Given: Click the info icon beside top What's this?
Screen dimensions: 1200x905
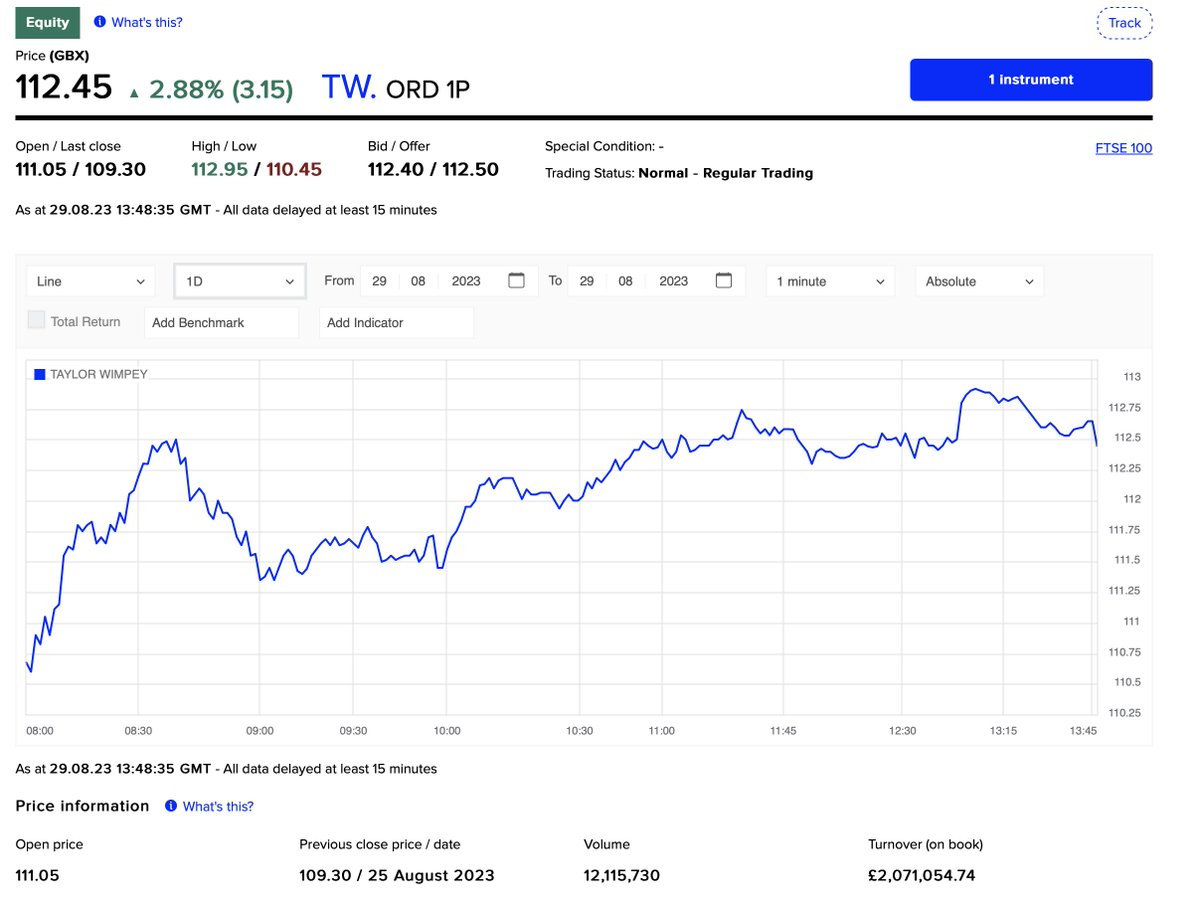Looking at the screenshot, I should coord(99,22).
